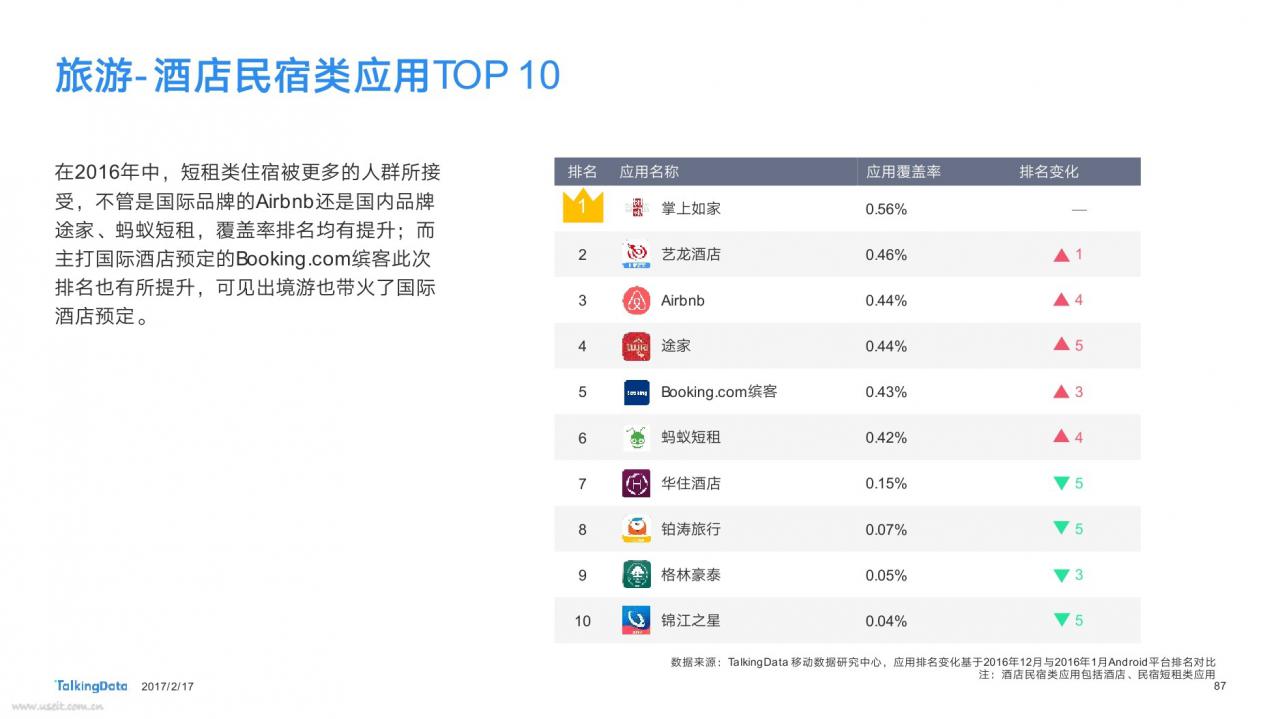Viewport: 1280px width, 719px height.
Task: Click the 应用名称 column header
Action: click(x=649, y=172)
